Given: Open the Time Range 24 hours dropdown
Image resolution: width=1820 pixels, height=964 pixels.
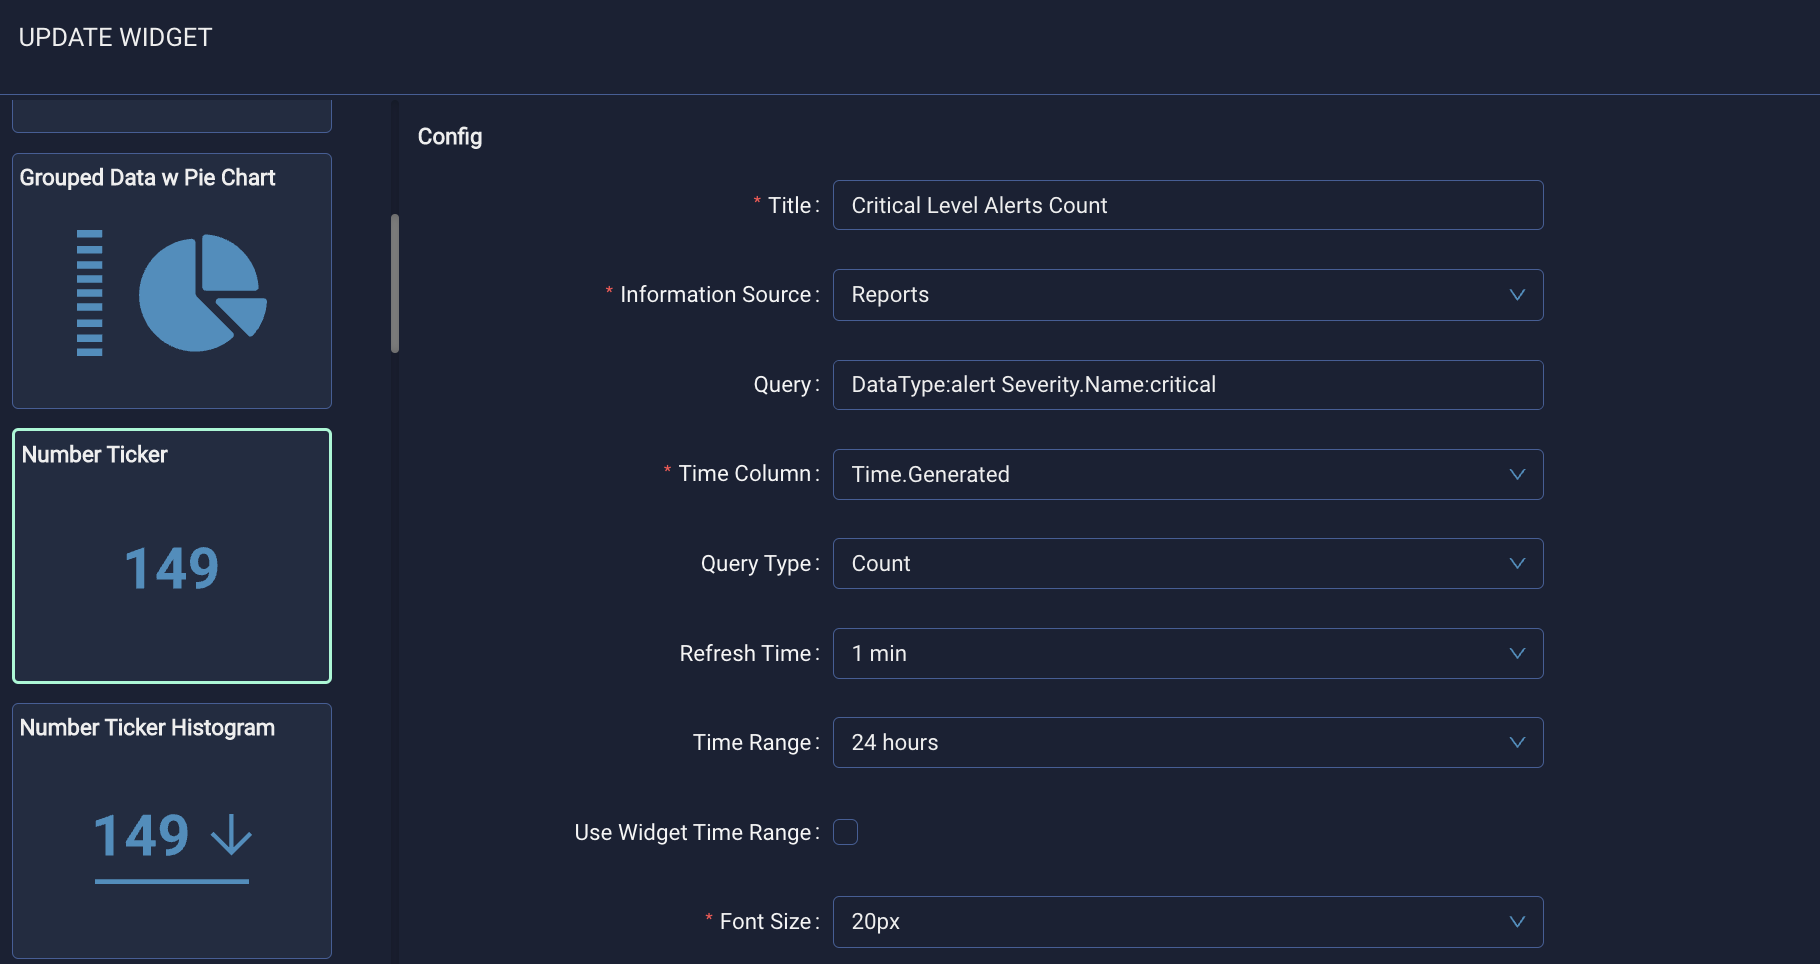Looking at the screenshot, I should [1188, 742].
